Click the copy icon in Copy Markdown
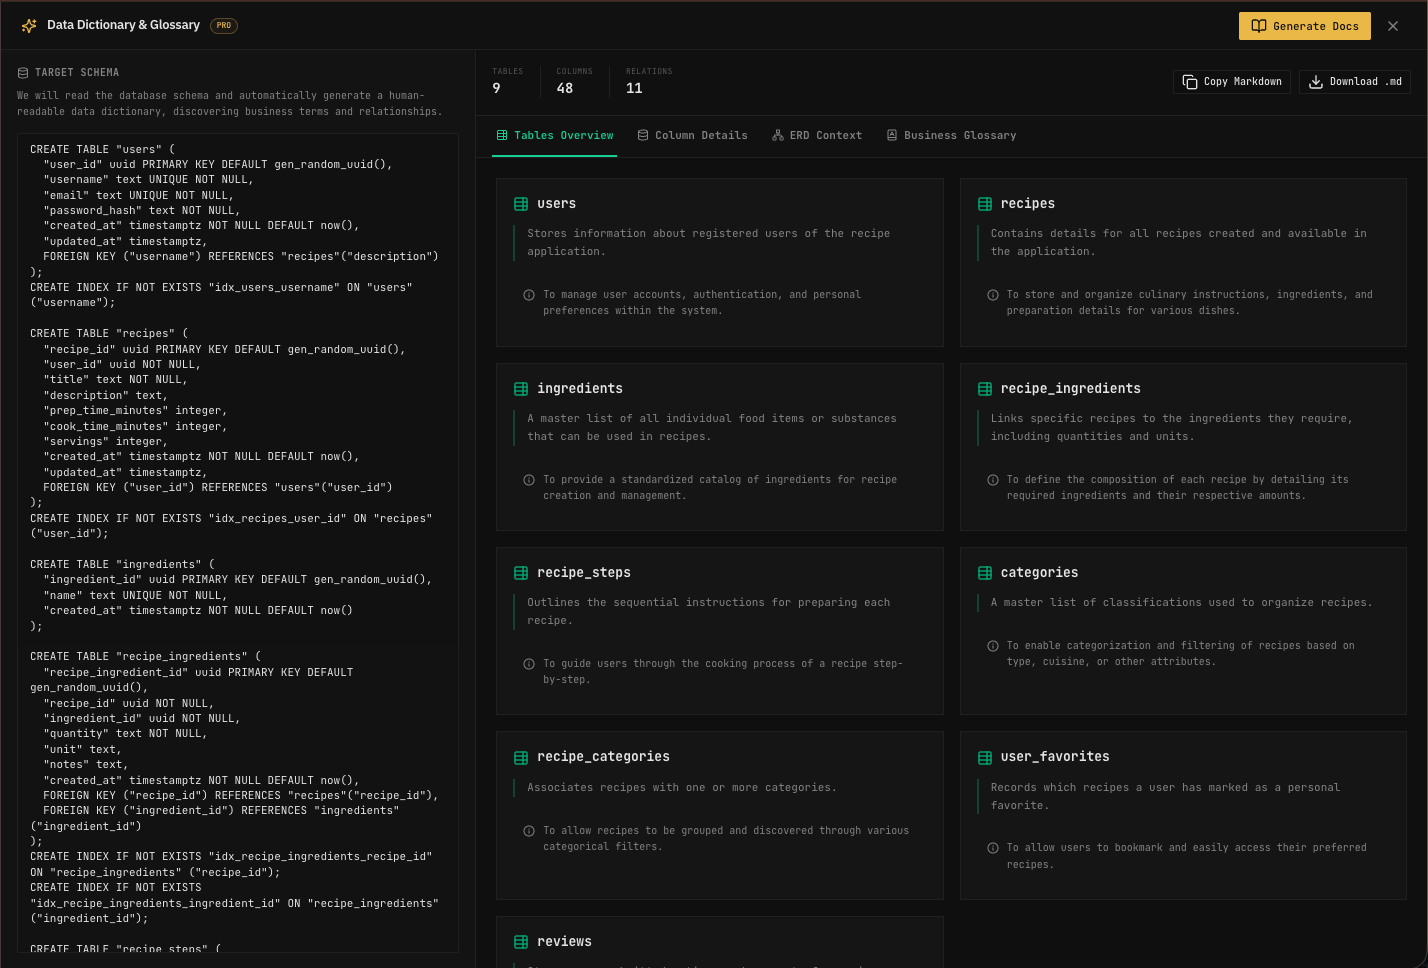Viewport: 1428px width, 968px height. pos(1190,81)
